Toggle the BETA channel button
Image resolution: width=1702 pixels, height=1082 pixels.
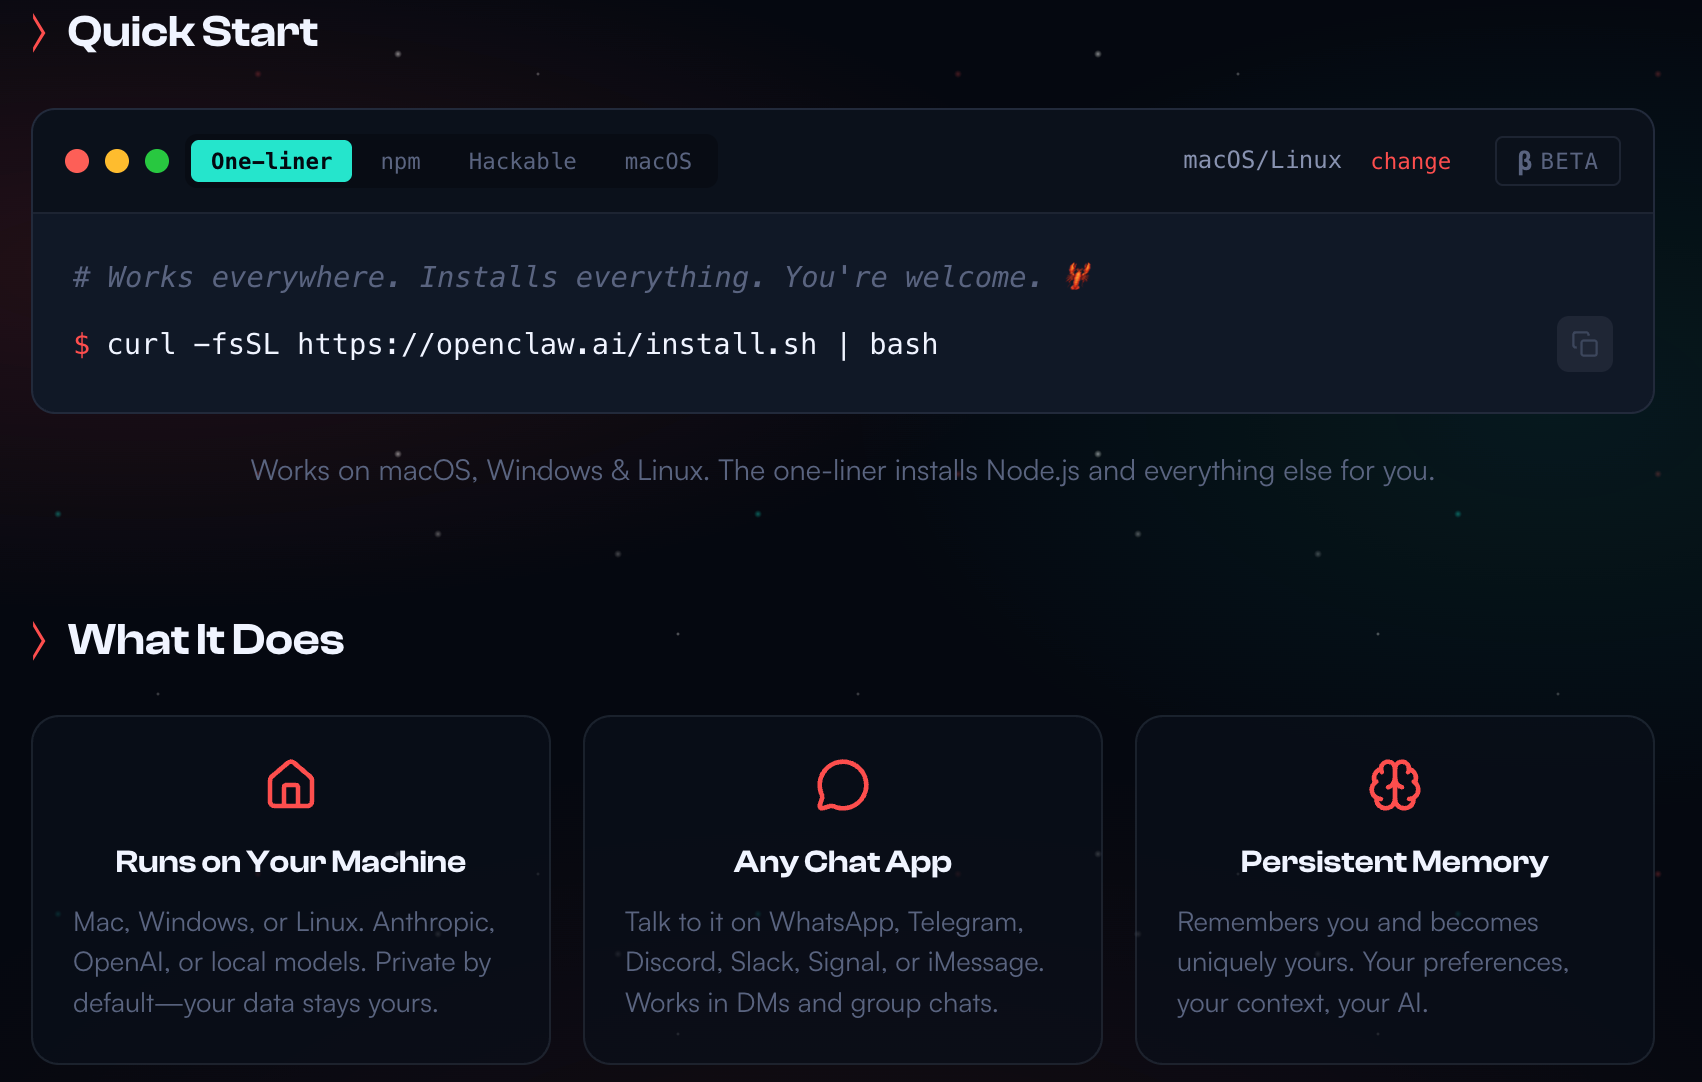tap(1557, 161)
